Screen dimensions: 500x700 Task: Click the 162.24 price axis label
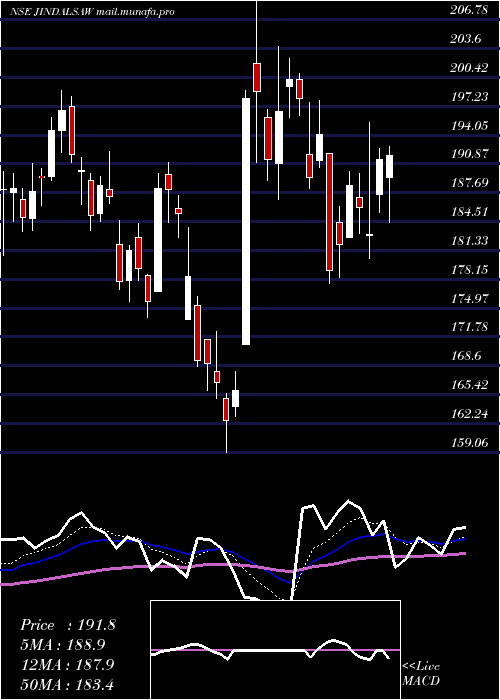pos(469,414)
